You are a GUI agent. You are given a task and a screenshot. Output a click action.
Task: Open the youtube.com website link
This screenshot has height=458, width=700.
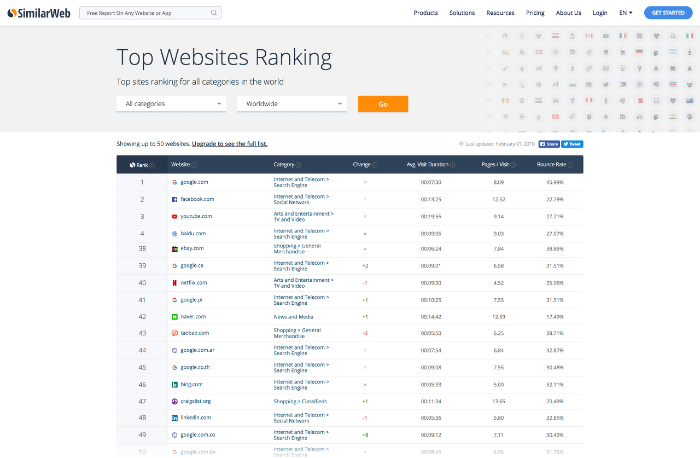click(x=196, y=217)
